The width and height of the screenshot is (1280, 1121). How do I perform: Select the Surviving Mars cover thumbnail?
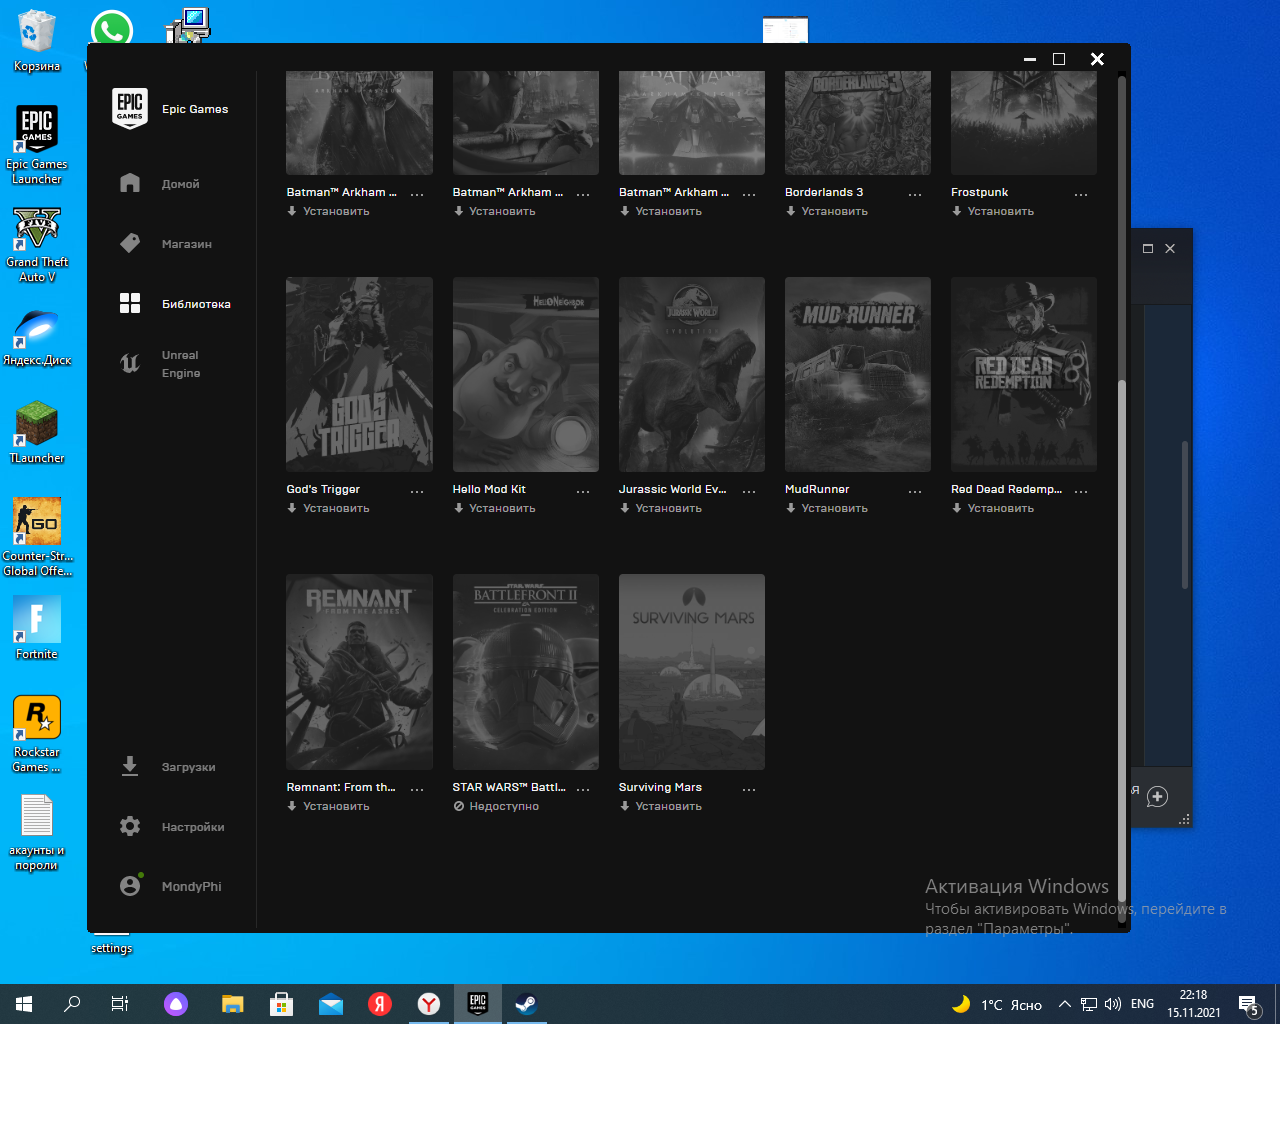click(x=691, y=672)
